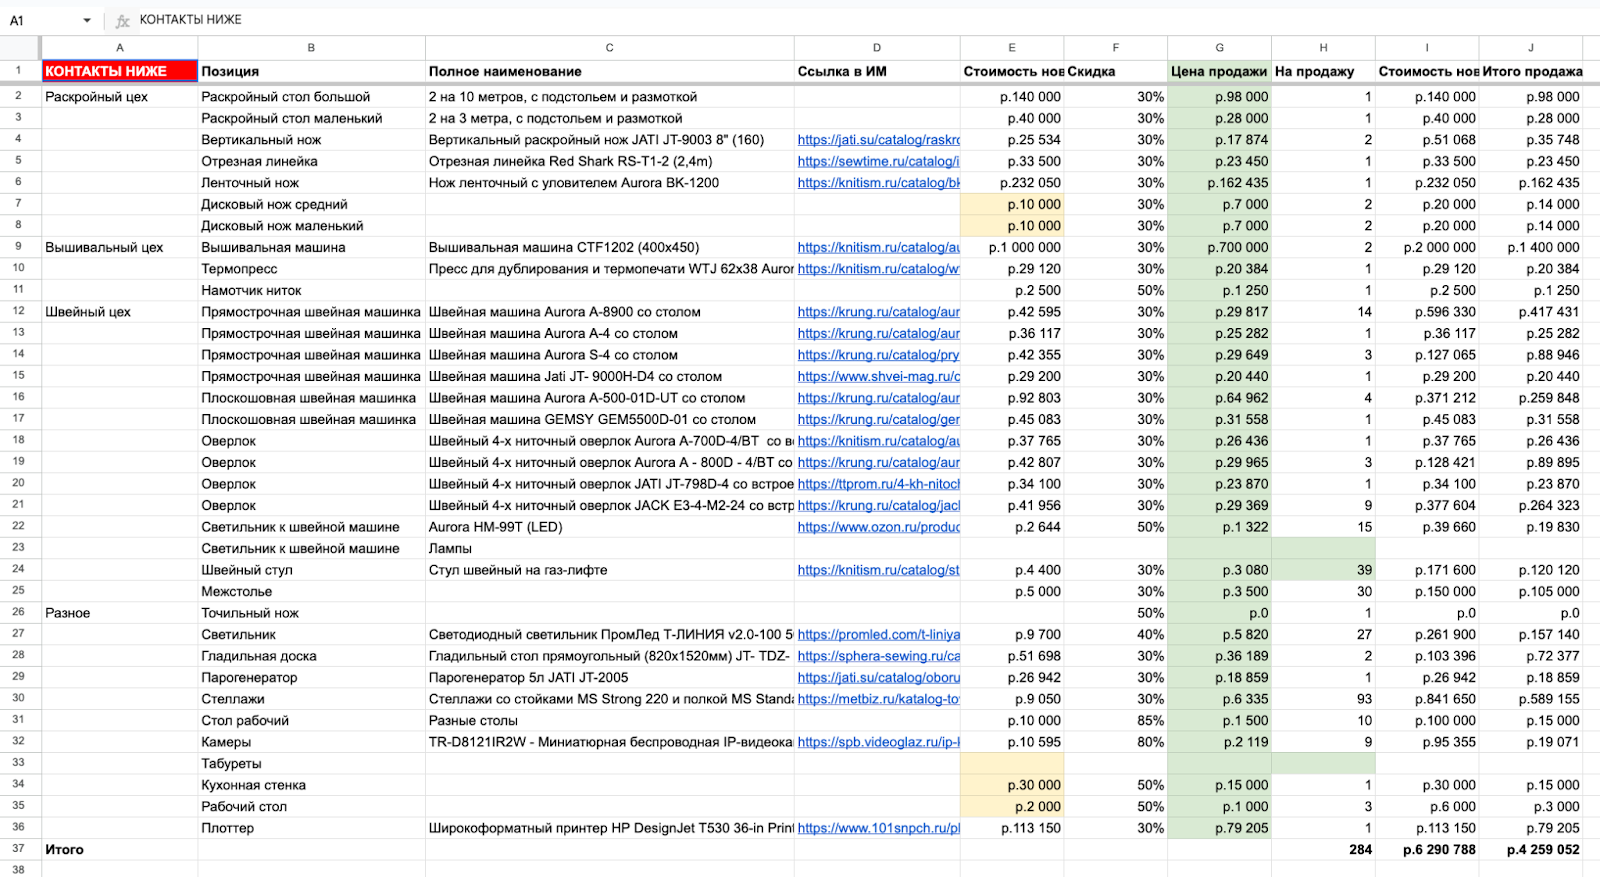1600x877 pixels.
Task: Select the 80% discount cell for Камеры
Action: click(1116, 742)
